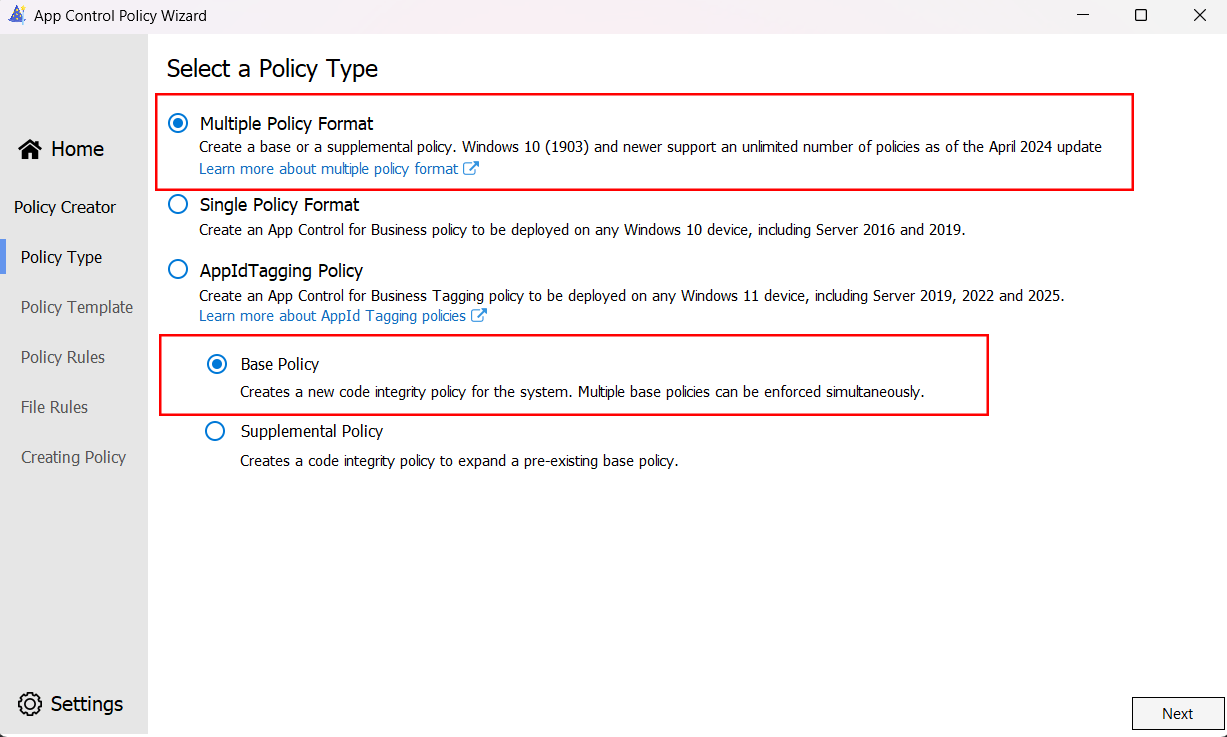Open Learn more about AppId Tagging policies link
This screenshot has height=737, width=1227.
pos(332,316)
